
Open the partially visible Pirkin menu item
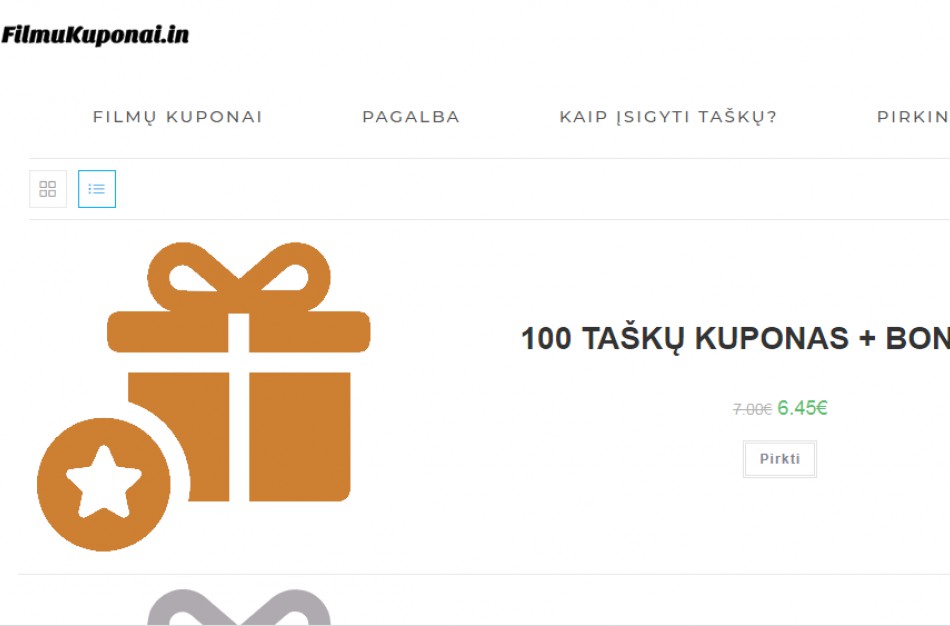point(913,117)
